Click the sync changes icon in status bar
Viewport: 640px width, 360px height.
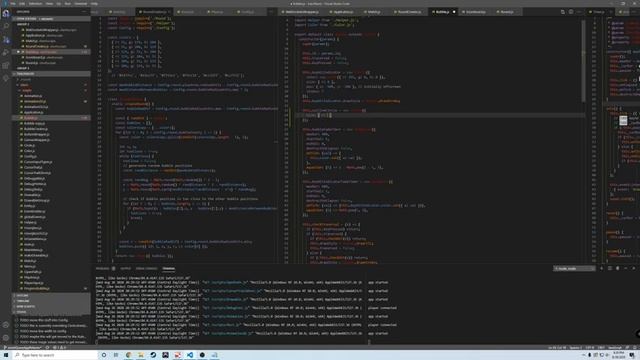[x=47, y=348]
